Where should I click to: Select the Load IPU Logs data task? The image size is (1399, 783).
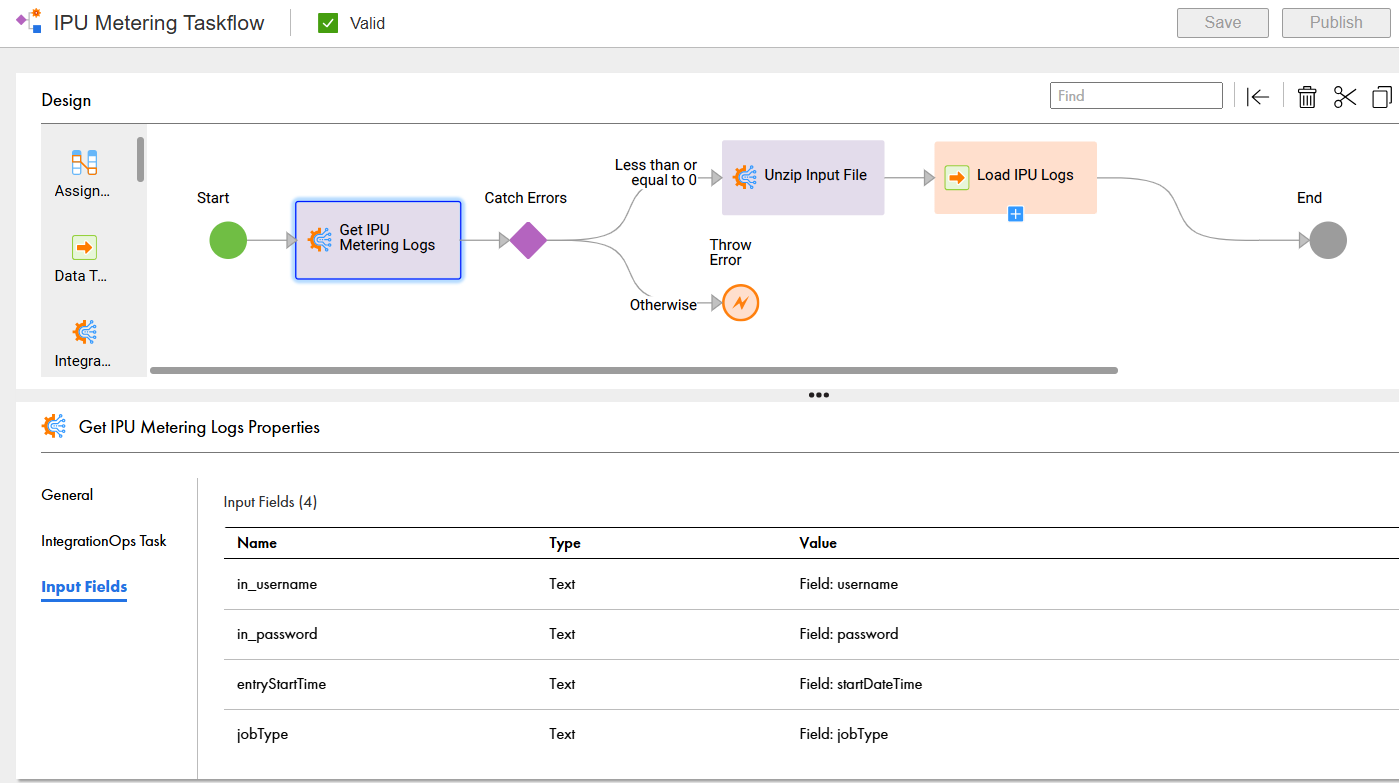click(1015, 177)
